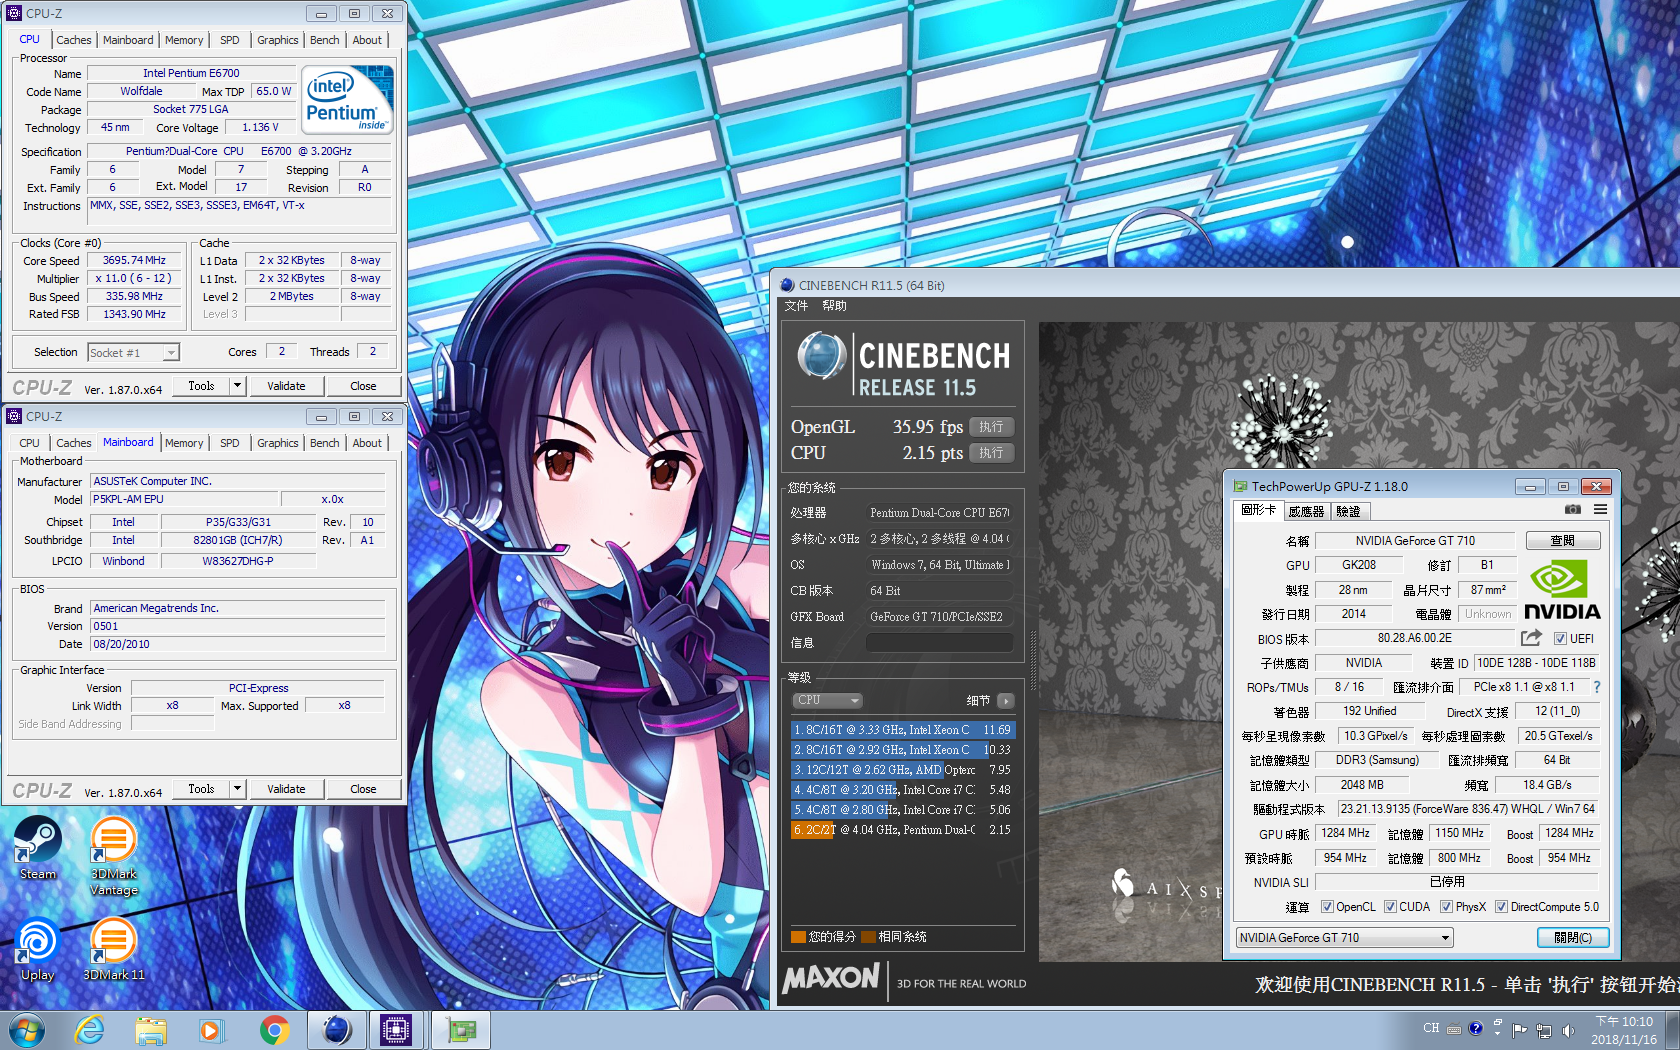
Task: Open the NVIDIA GeForce GT 710 GPU selector
Action: tap(1344, 937)
